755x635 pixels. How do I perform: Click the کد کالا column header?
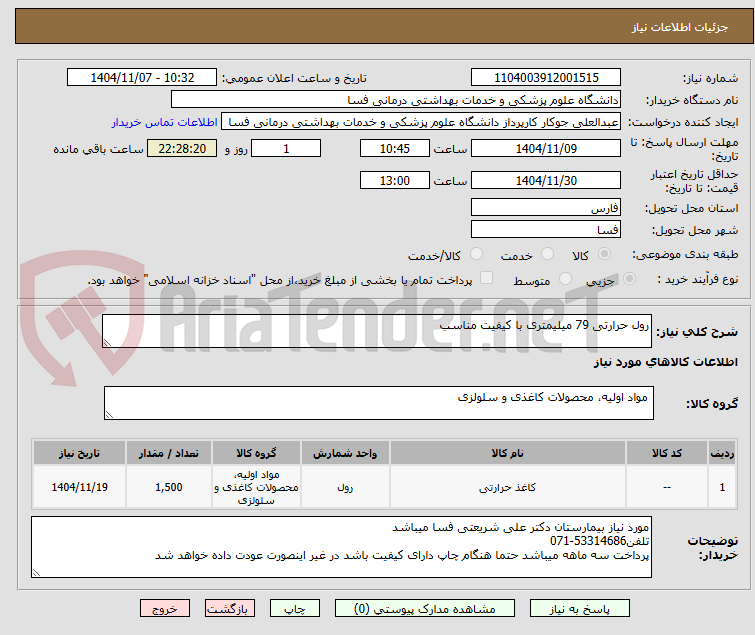[667, 453]
